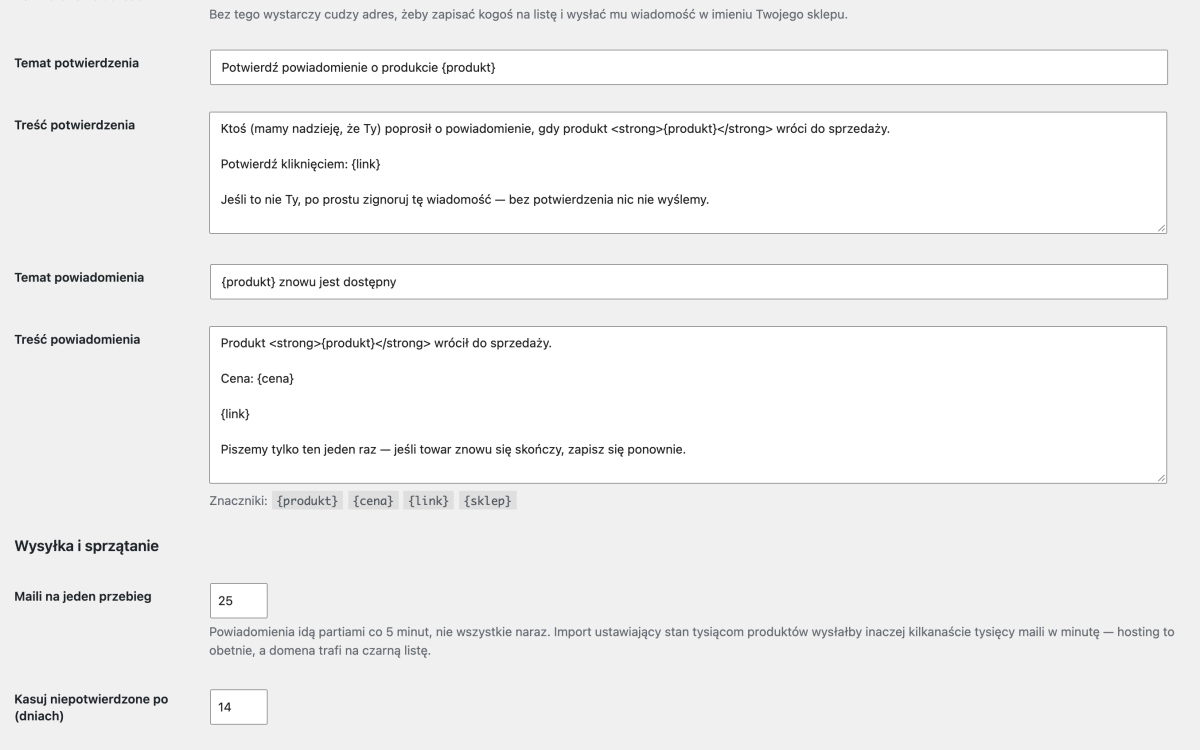Place cursor on the "Cena: {cena}" line
Screen dimensions: 1200x750
click(258, 380)
